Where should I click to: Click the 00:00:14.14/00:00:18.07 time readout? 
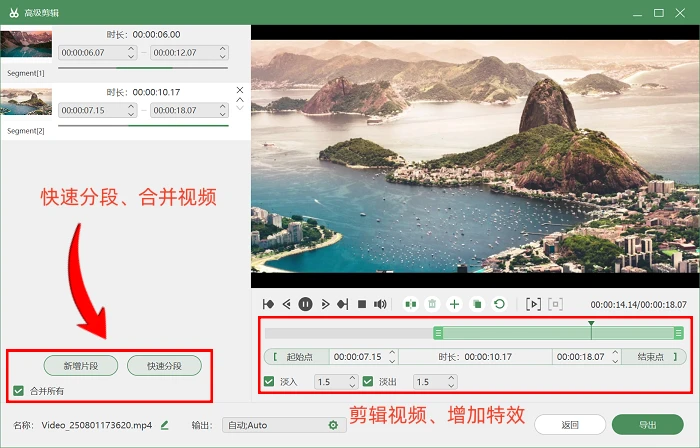(x=638, y=305)
